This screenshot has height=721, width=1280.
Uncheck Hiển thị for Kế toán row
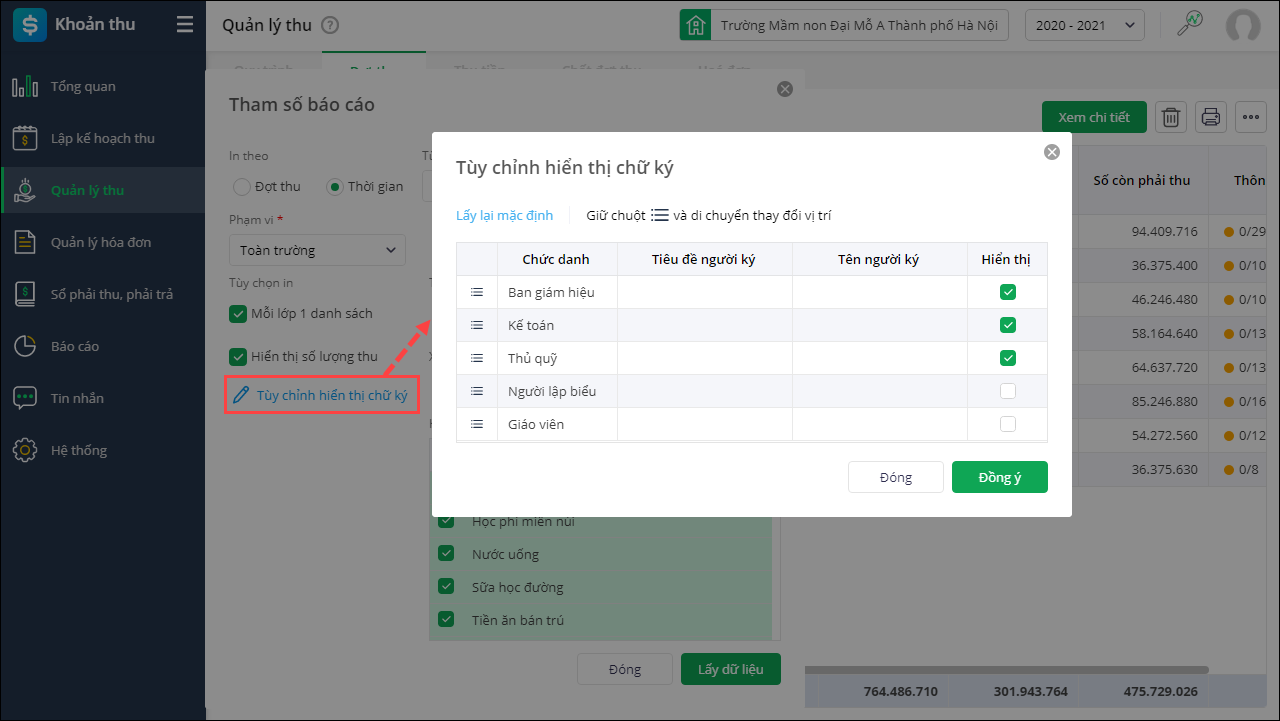click(1008, 325)
